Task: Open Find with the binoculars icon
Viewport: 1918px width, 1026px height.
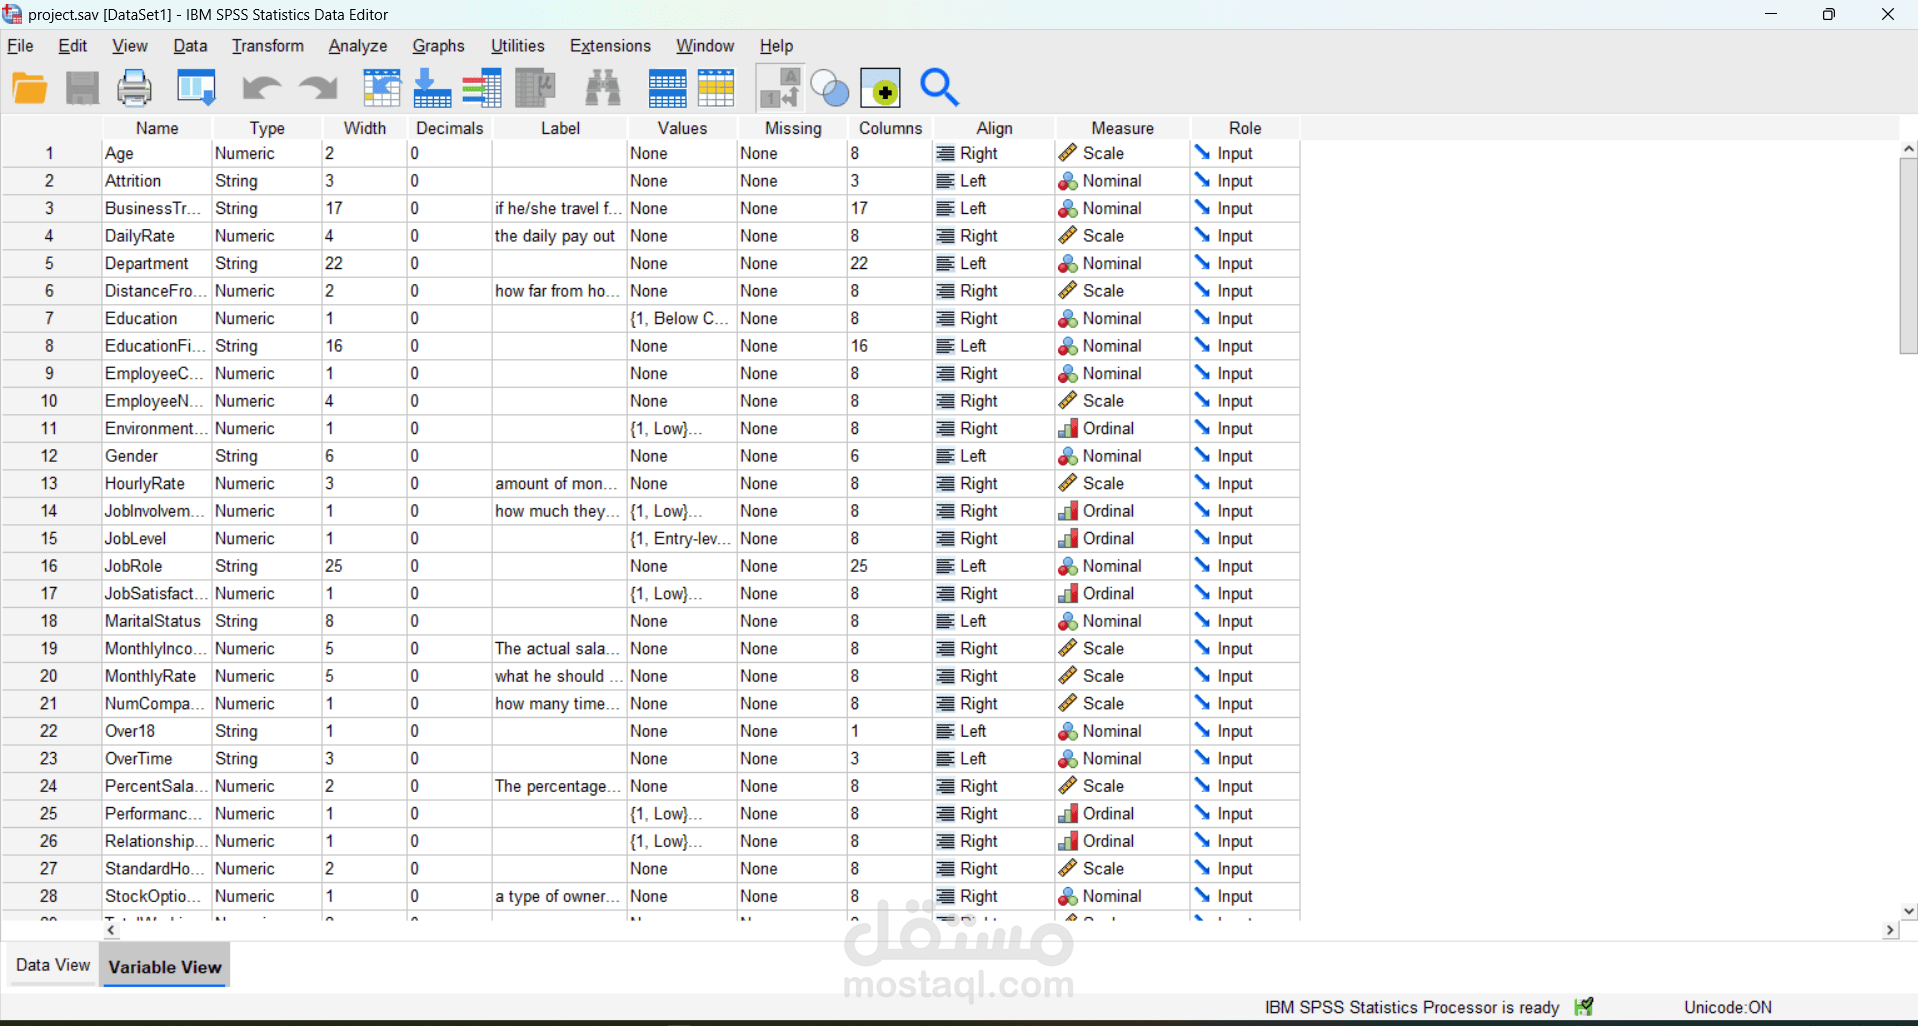Action: pyautogui.click(x=603, y=89)
